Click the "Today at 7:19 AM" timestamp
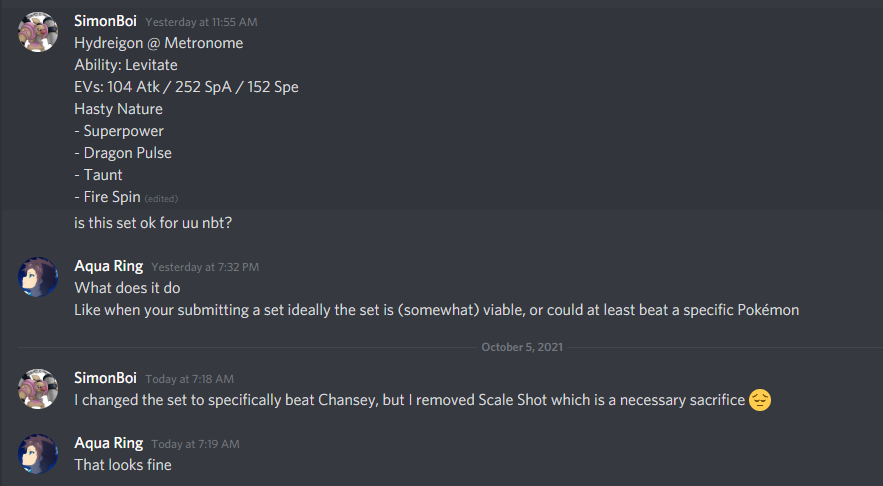883x486 pixels. (195, 443)
